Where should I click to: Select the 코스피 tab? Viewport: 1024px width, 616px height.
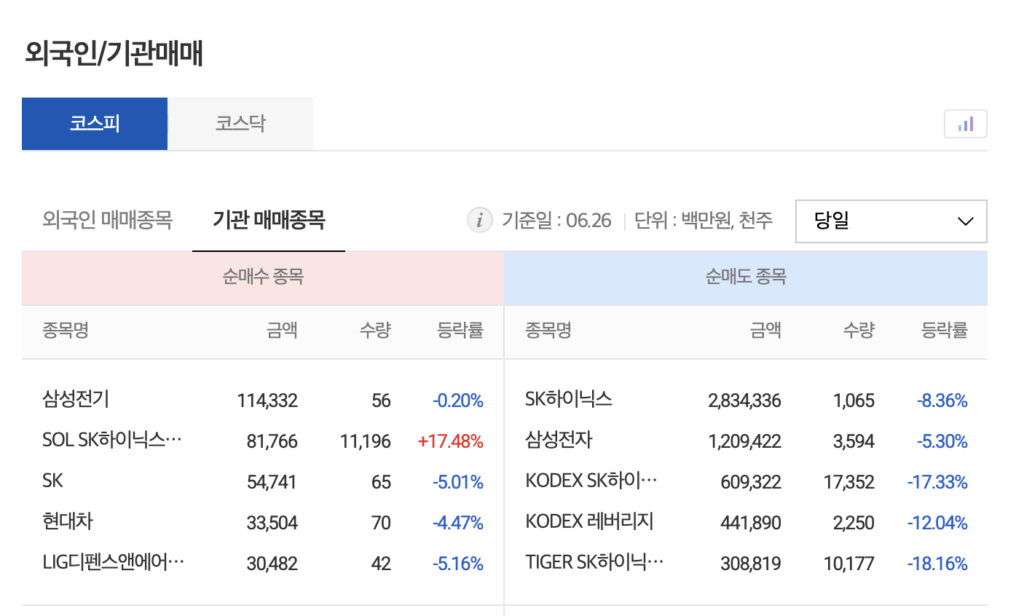coord(95,124)
